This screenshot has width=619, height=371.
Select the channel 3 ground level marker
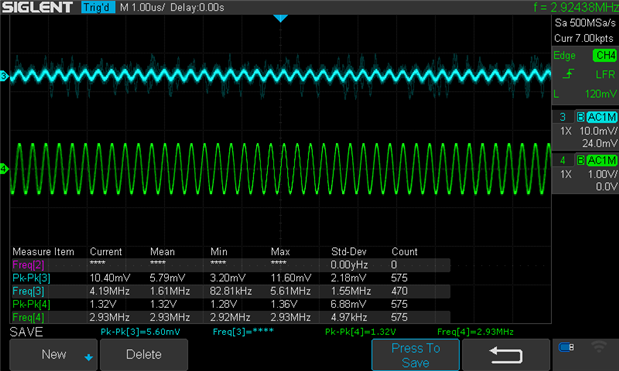(x=4, y=76)
